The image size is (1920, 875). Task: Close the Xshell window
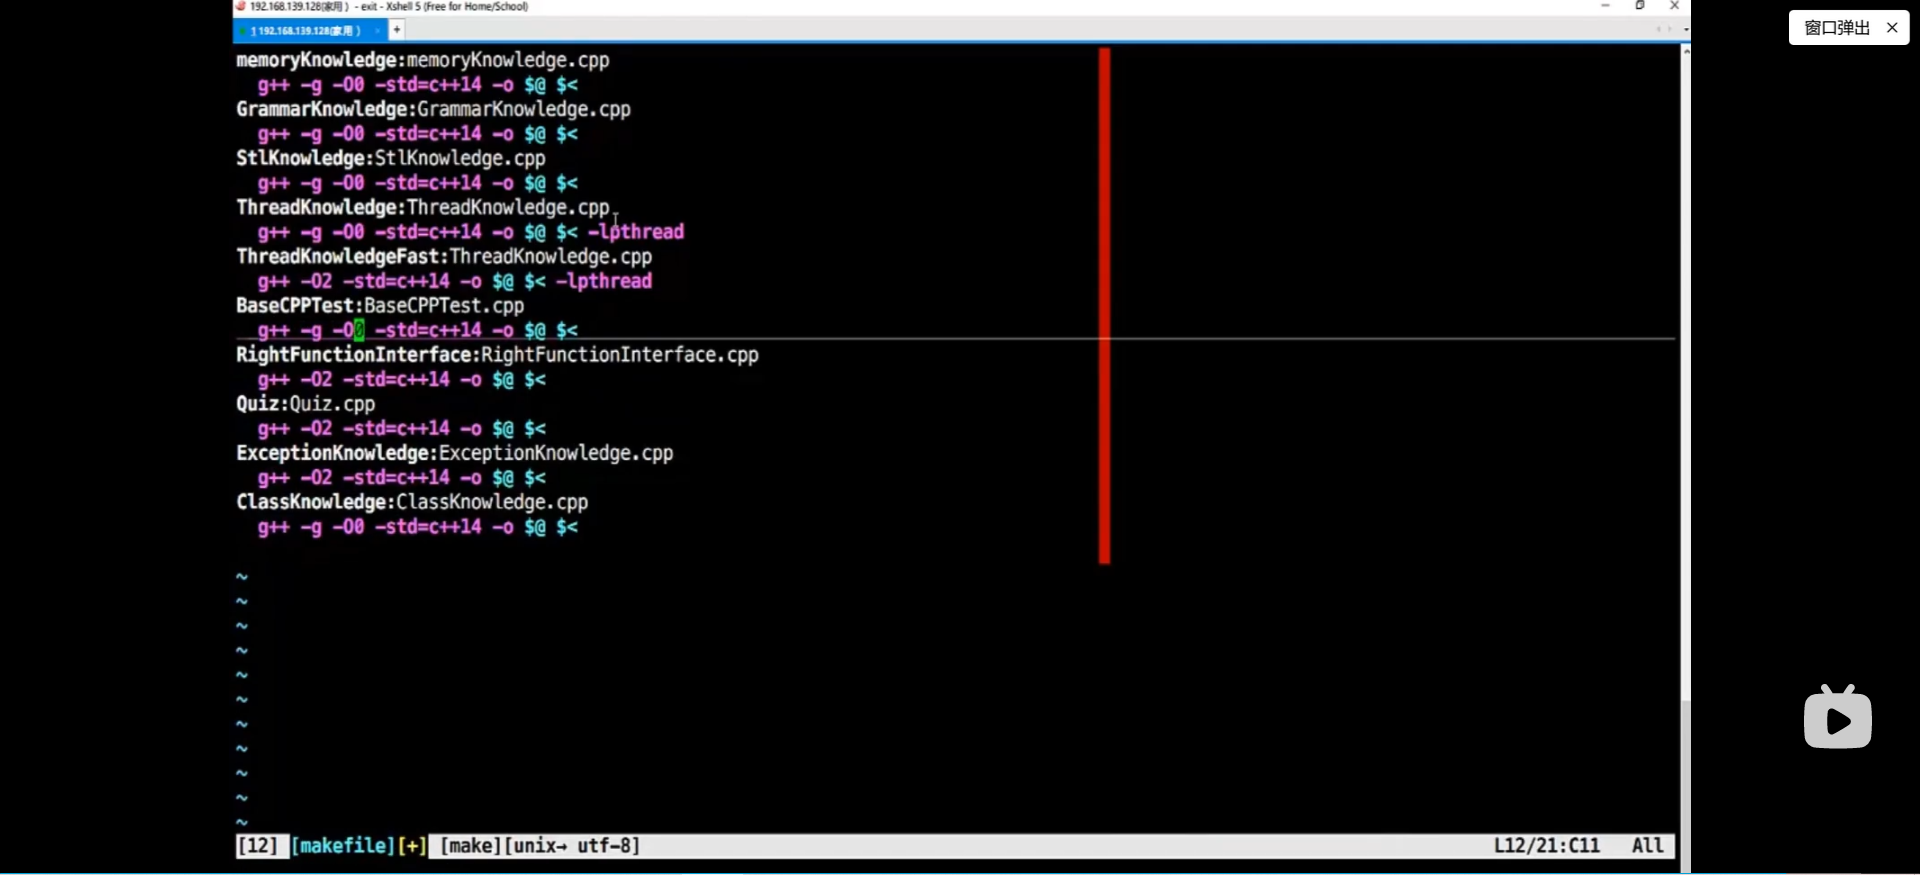click(x=1675, y=6)
